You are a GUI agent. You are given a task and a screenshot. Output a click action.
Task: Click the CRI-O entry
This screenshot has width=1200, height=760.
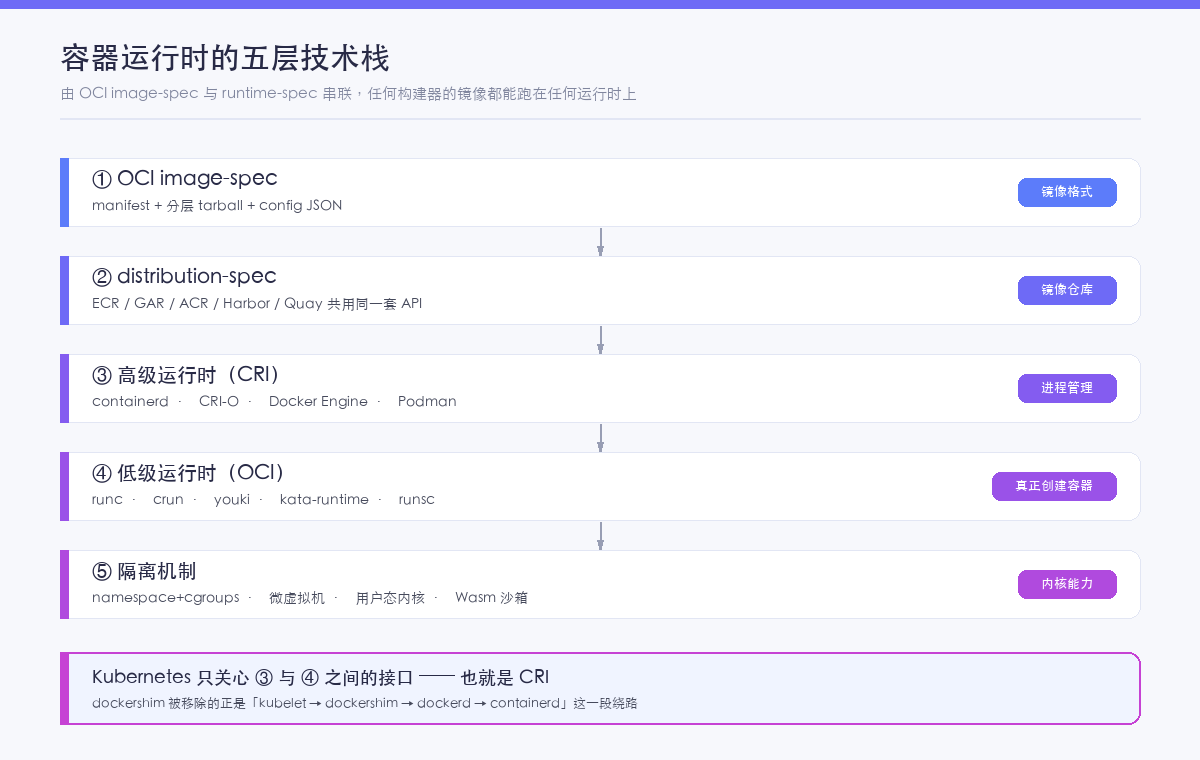219,401
